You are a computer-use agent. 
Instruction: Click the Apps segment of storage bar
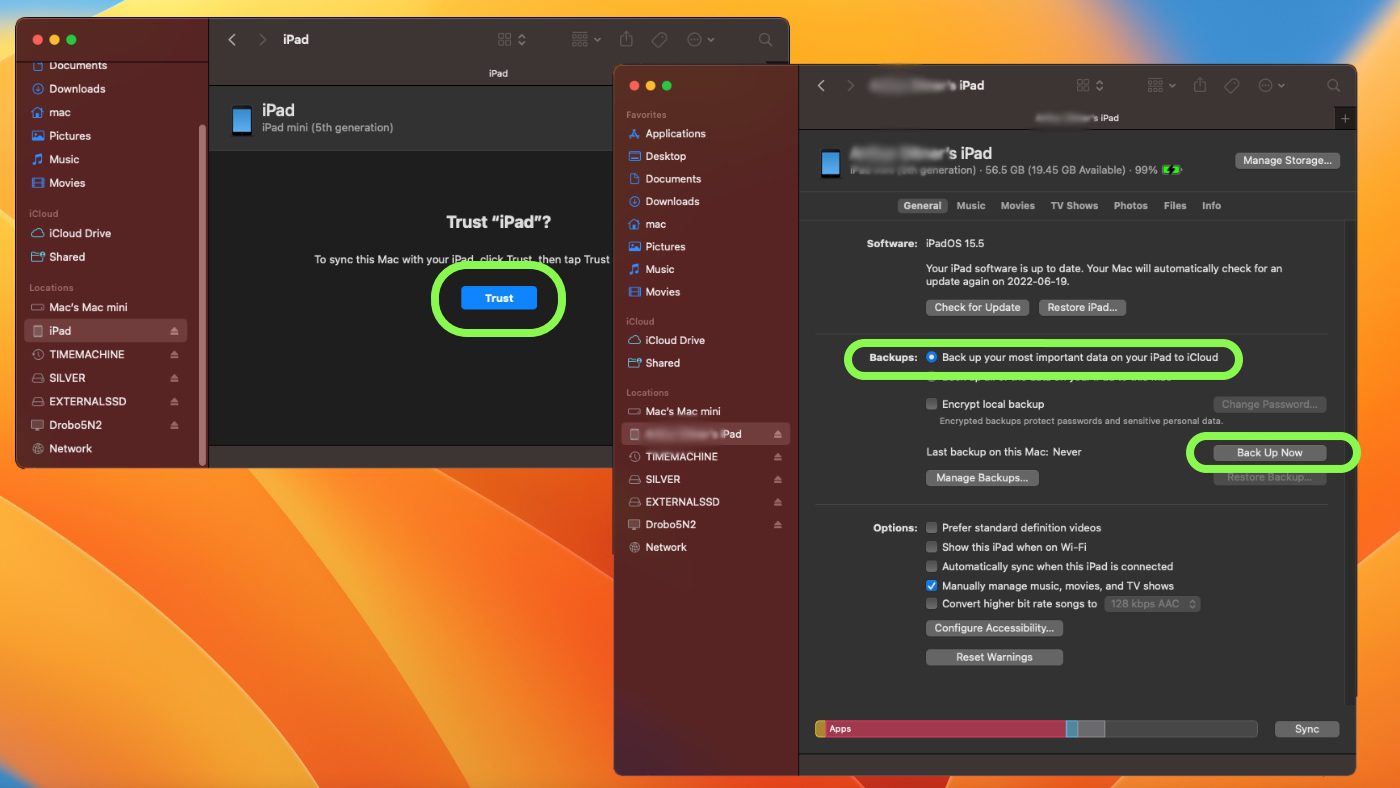pos(940,729)
